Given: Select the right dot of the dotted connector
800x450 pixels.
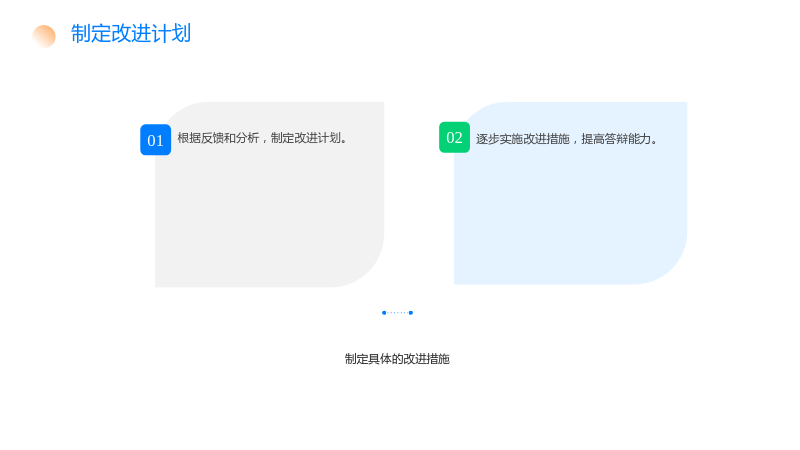Looking at the screenshot, I should coord(411,313).
